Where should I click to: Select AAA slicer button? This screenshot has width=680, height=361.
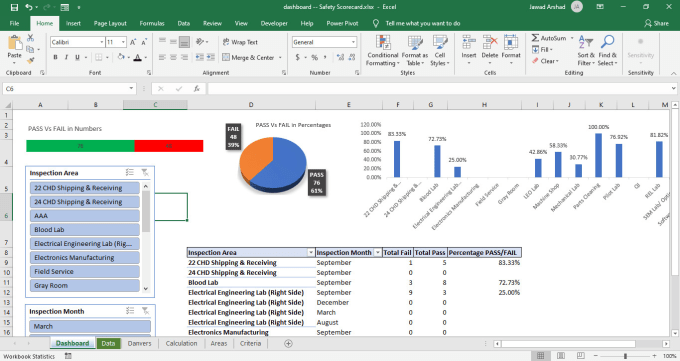click(x=85, y=216)
